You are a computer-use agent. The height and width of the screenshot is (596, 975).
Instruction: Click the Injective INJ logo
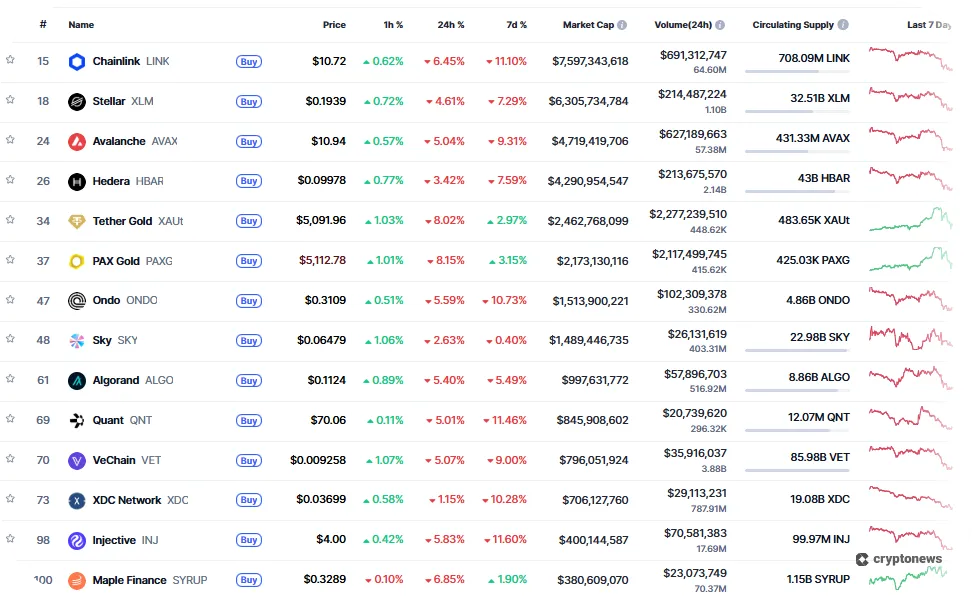coord(78,540)
